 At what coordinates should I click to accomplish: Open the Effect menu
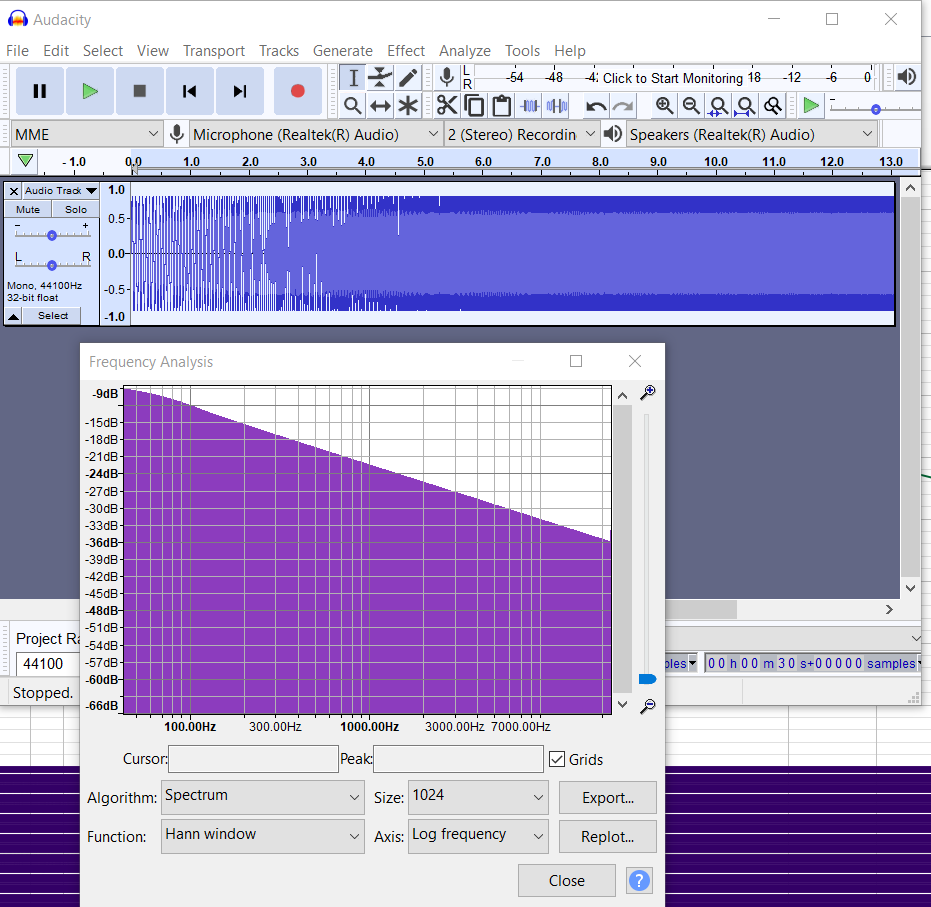tap(406, 51)
